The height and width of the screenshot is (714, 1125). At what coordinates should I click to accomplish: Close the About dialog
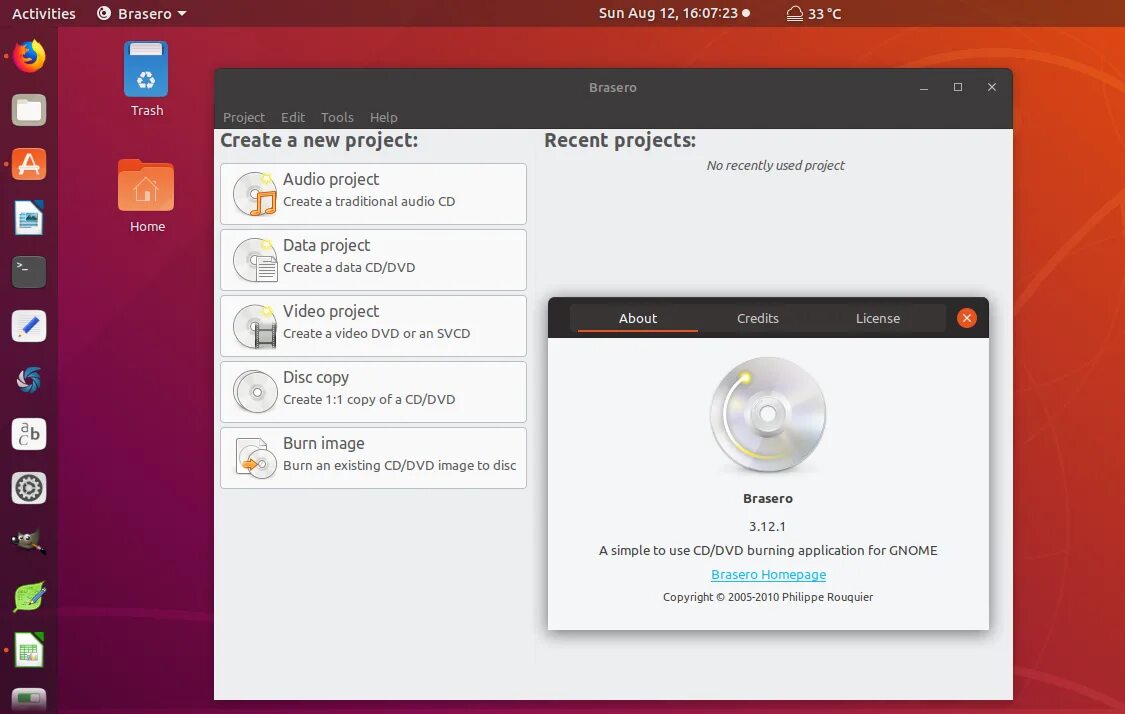[966, 318]
